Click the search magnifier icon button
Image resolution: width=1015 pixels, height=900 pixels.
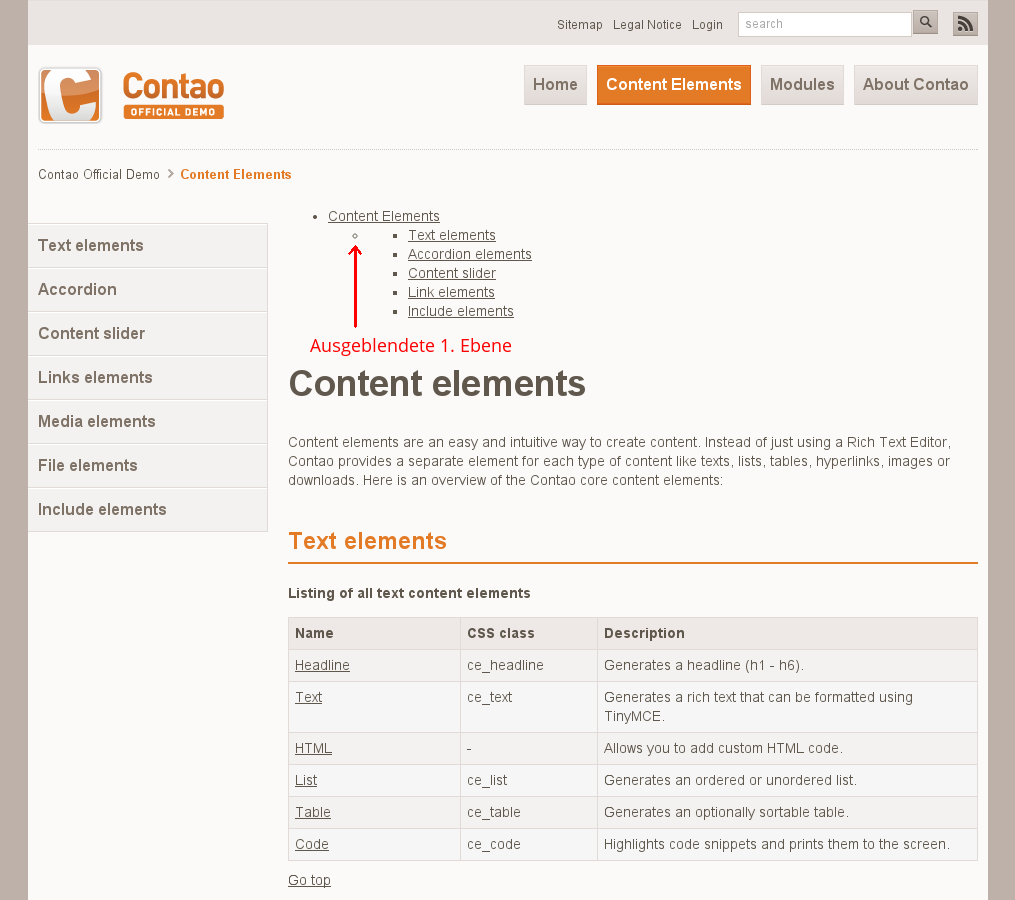[x=925, y=23]
